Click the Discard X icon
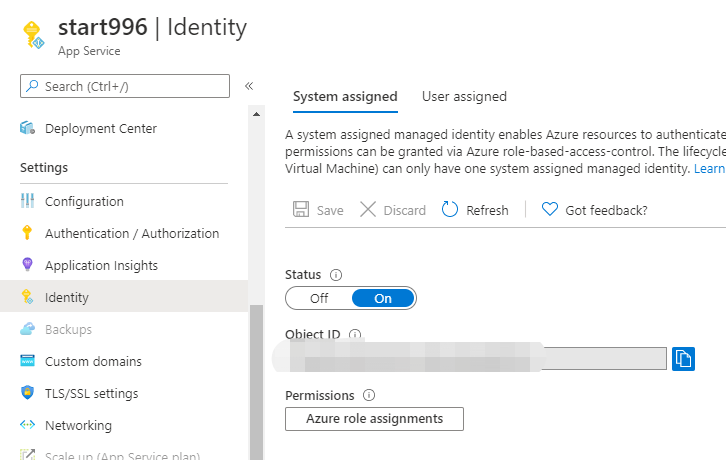 point(368,209)
